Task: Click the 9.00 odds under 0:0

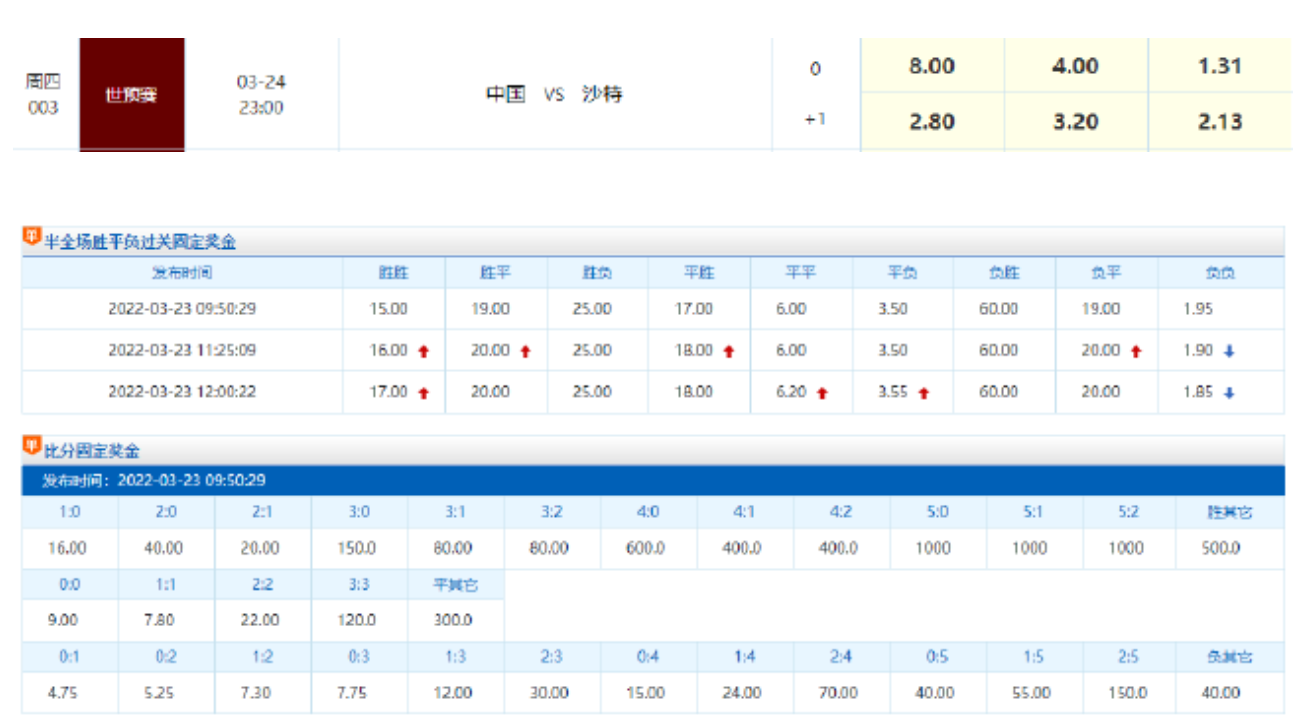Action: pos(62,620)
